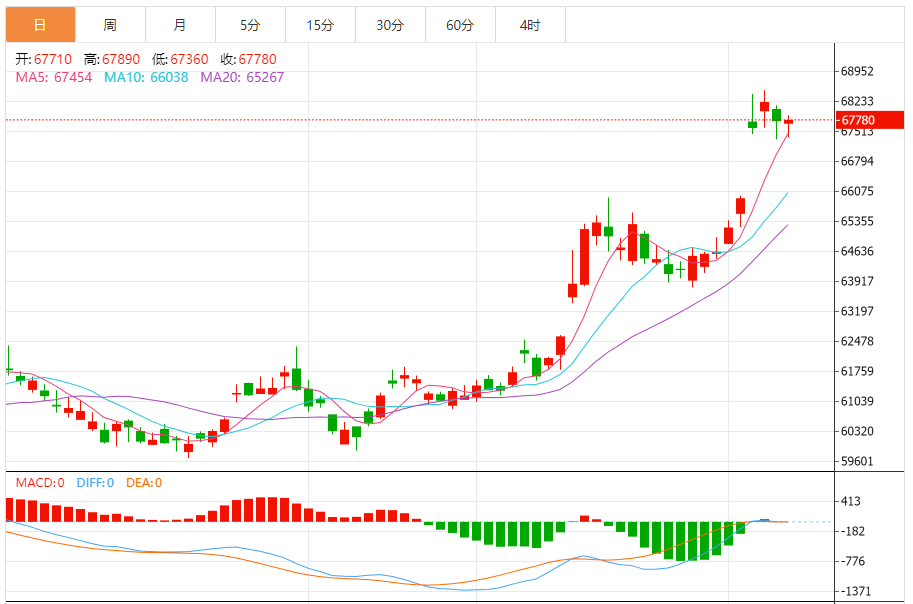Open the 月 monthly chart tab
The width and height of the screenshot is (913, 604).
click(180, 25)
